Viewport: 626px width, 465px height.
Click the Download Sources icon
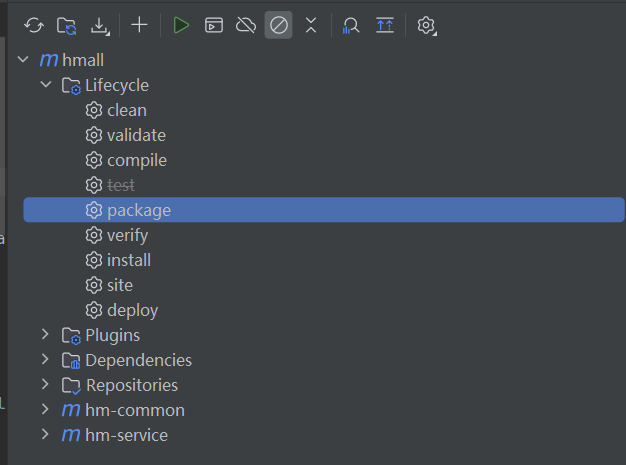point(99,26)
